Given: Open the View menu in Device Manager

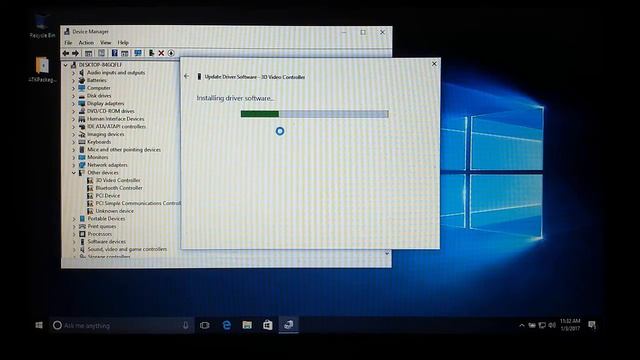Looking at the screenshot, I should 106,42.
